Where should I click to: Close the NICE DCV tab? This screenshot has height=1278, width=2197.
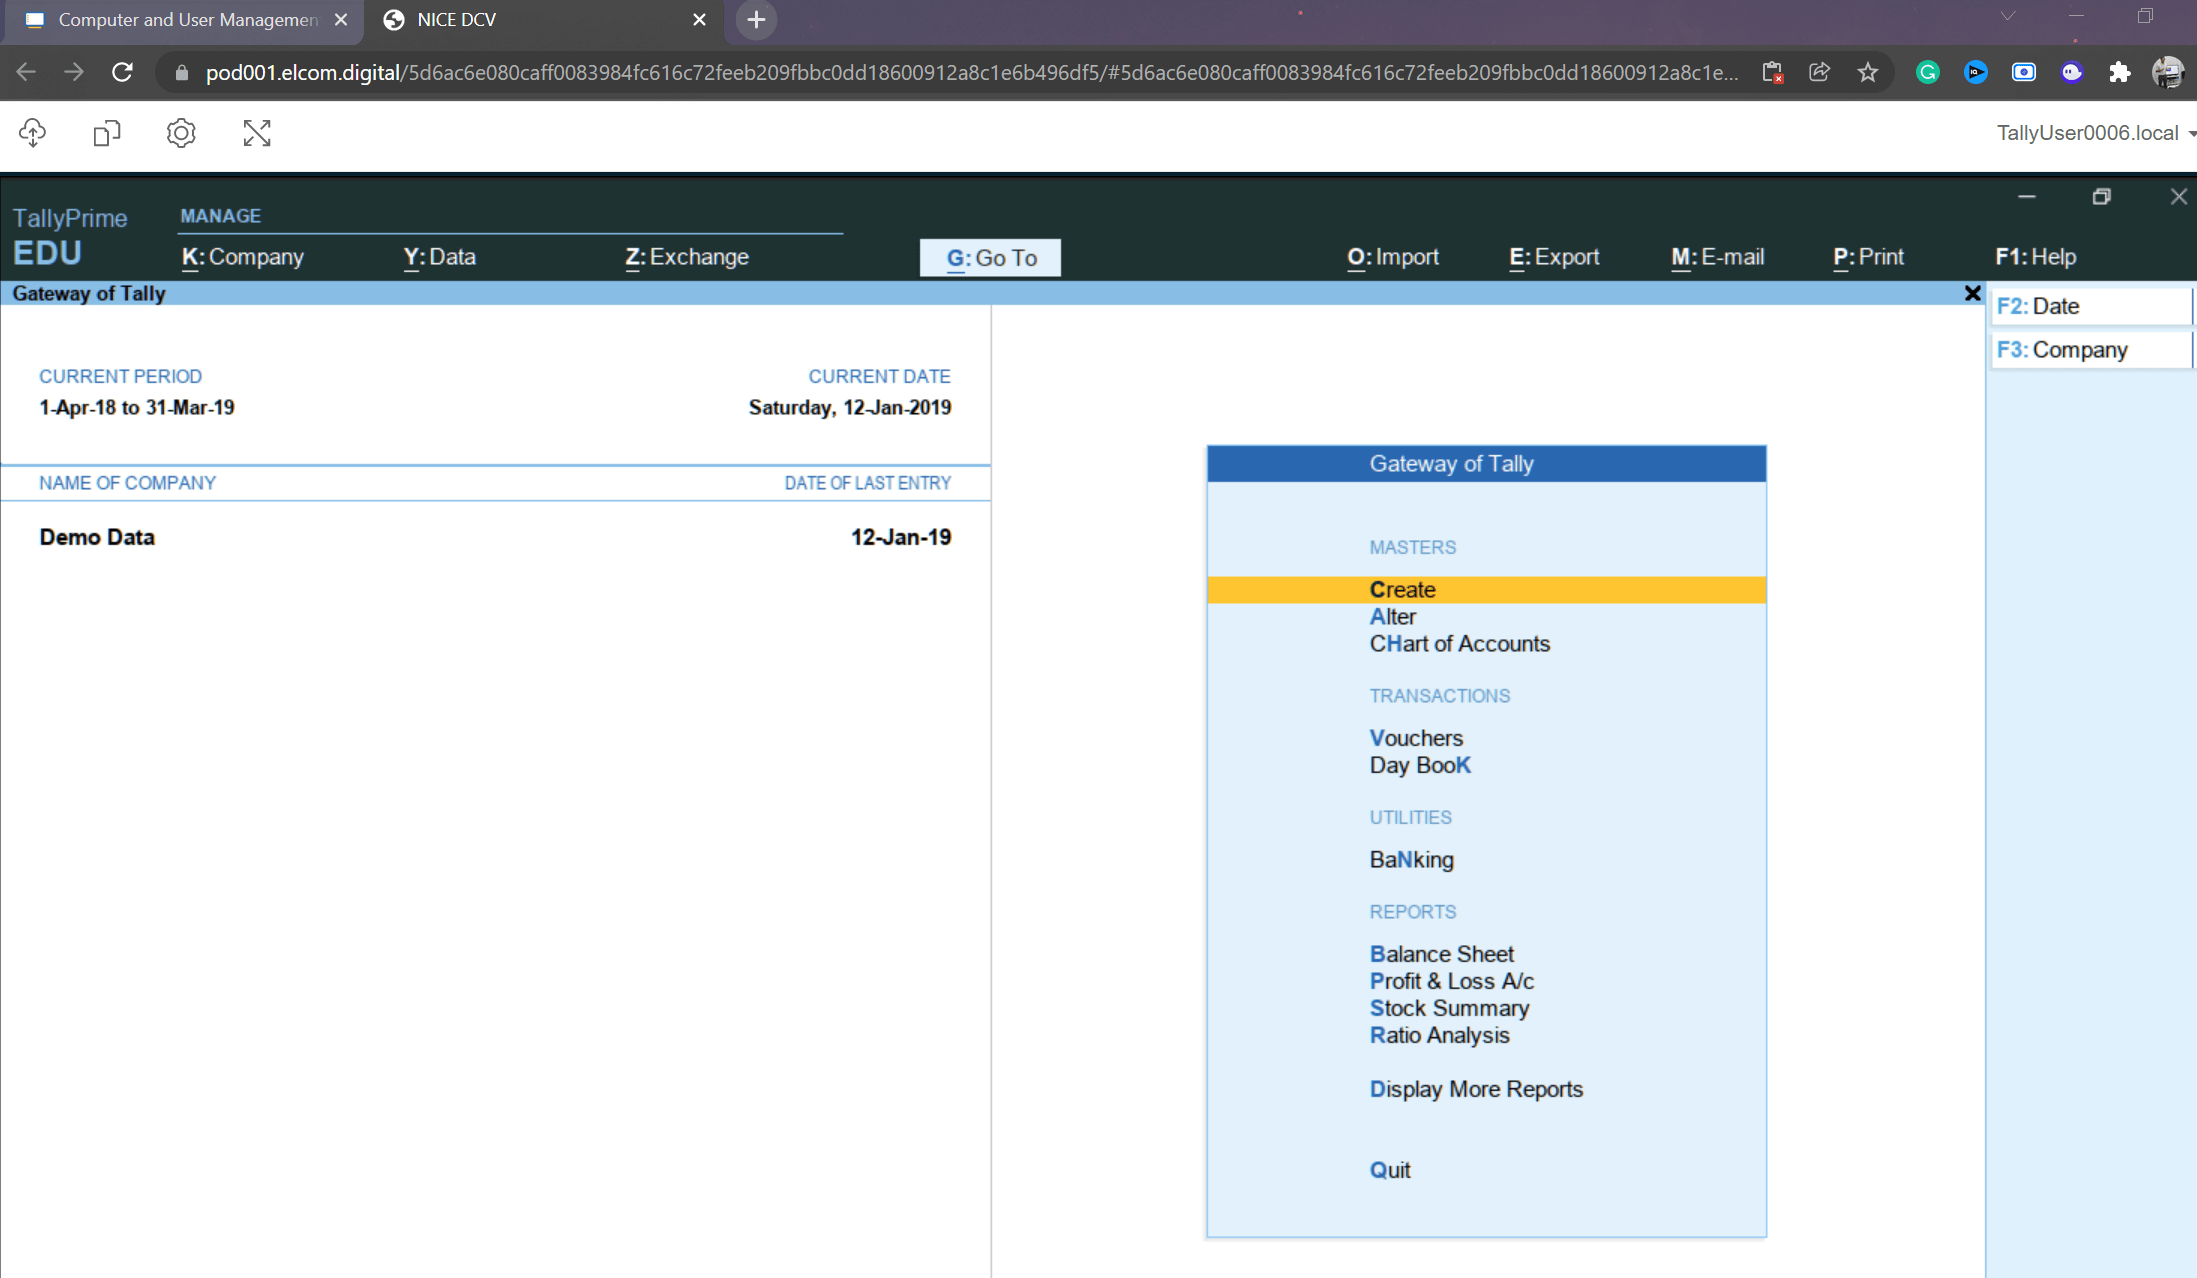point(699,20)
